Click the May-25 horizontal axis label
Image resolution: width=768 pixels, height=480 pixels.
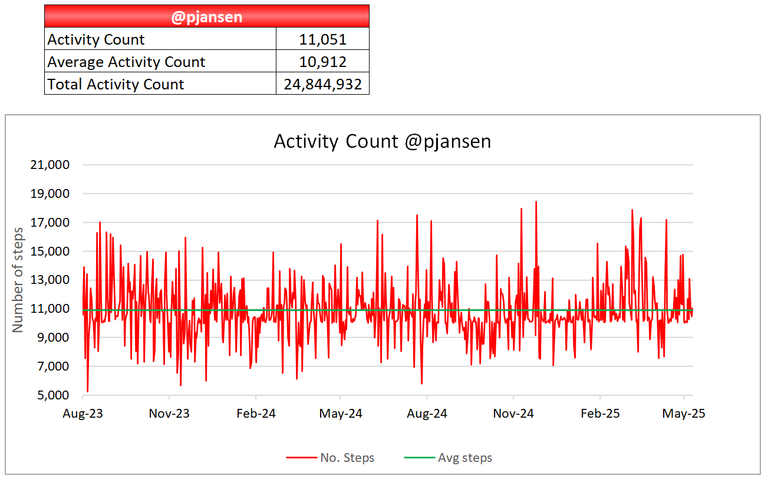(x=684, y=413)
